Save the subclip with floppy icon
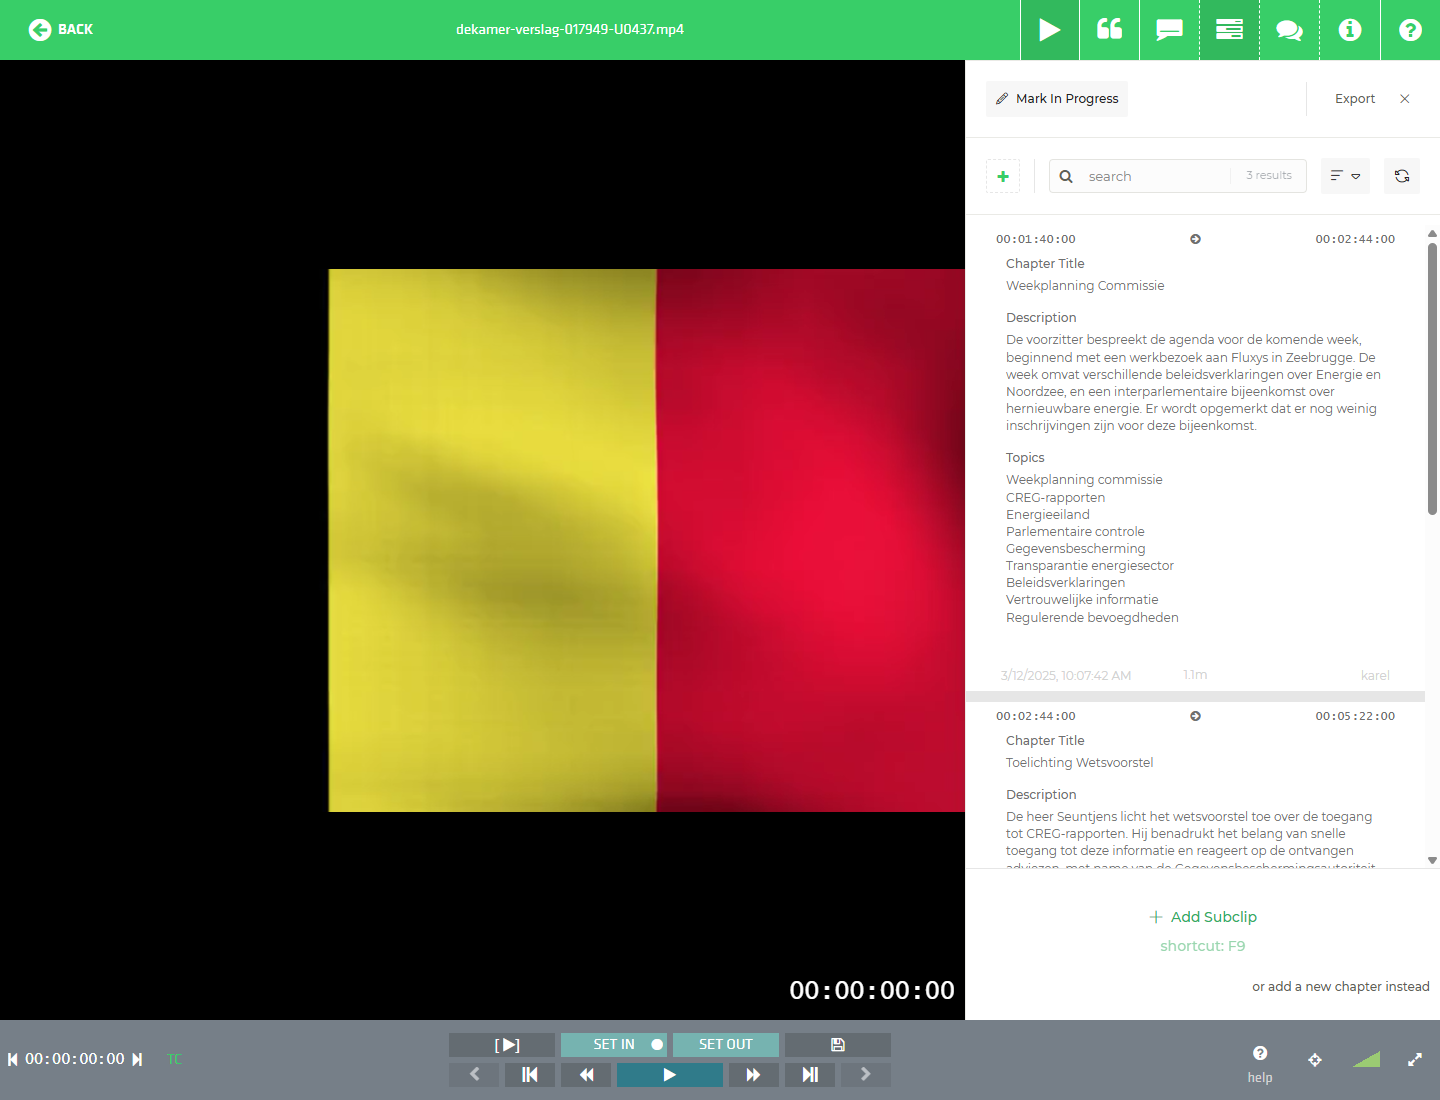This screenshot has height=1100, width=1440. (x=838, y=1045)
